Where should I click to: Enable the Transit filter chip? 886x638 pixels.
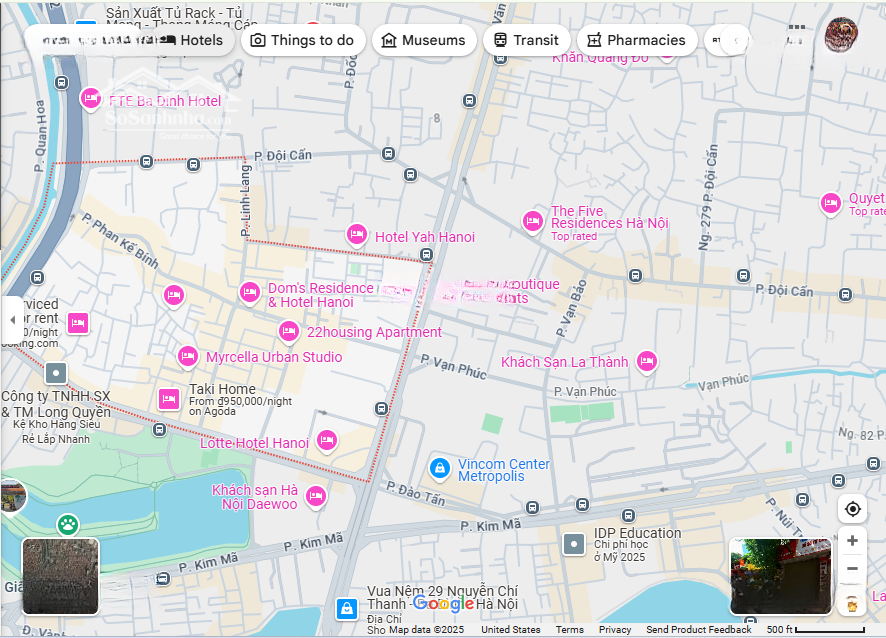pyautogui.click(x=526, y=40)
